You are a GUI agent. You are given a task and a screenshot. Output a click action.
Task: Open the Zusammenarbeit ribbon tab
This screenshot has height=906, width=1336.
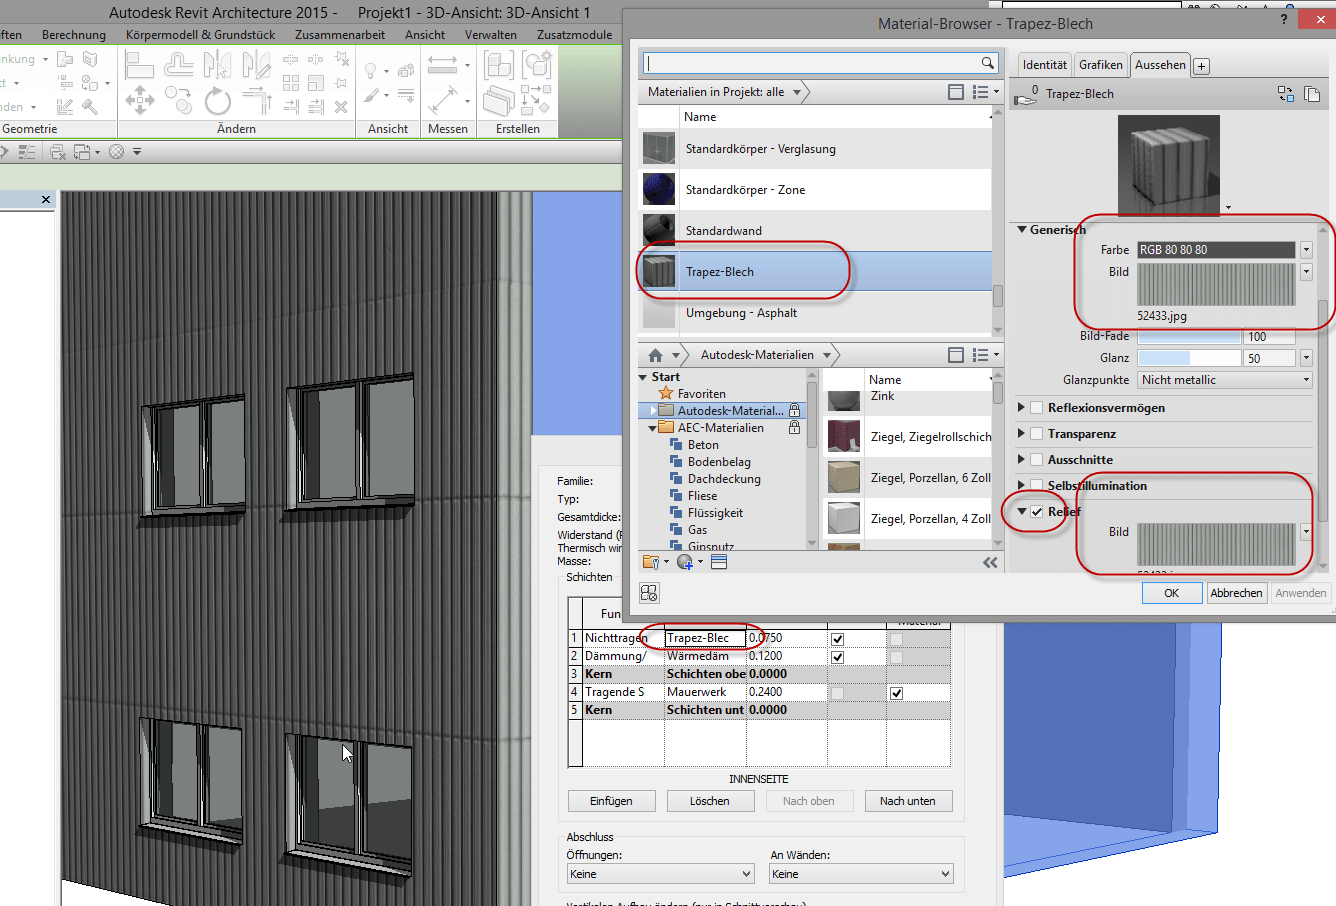(x=340, y=35)
